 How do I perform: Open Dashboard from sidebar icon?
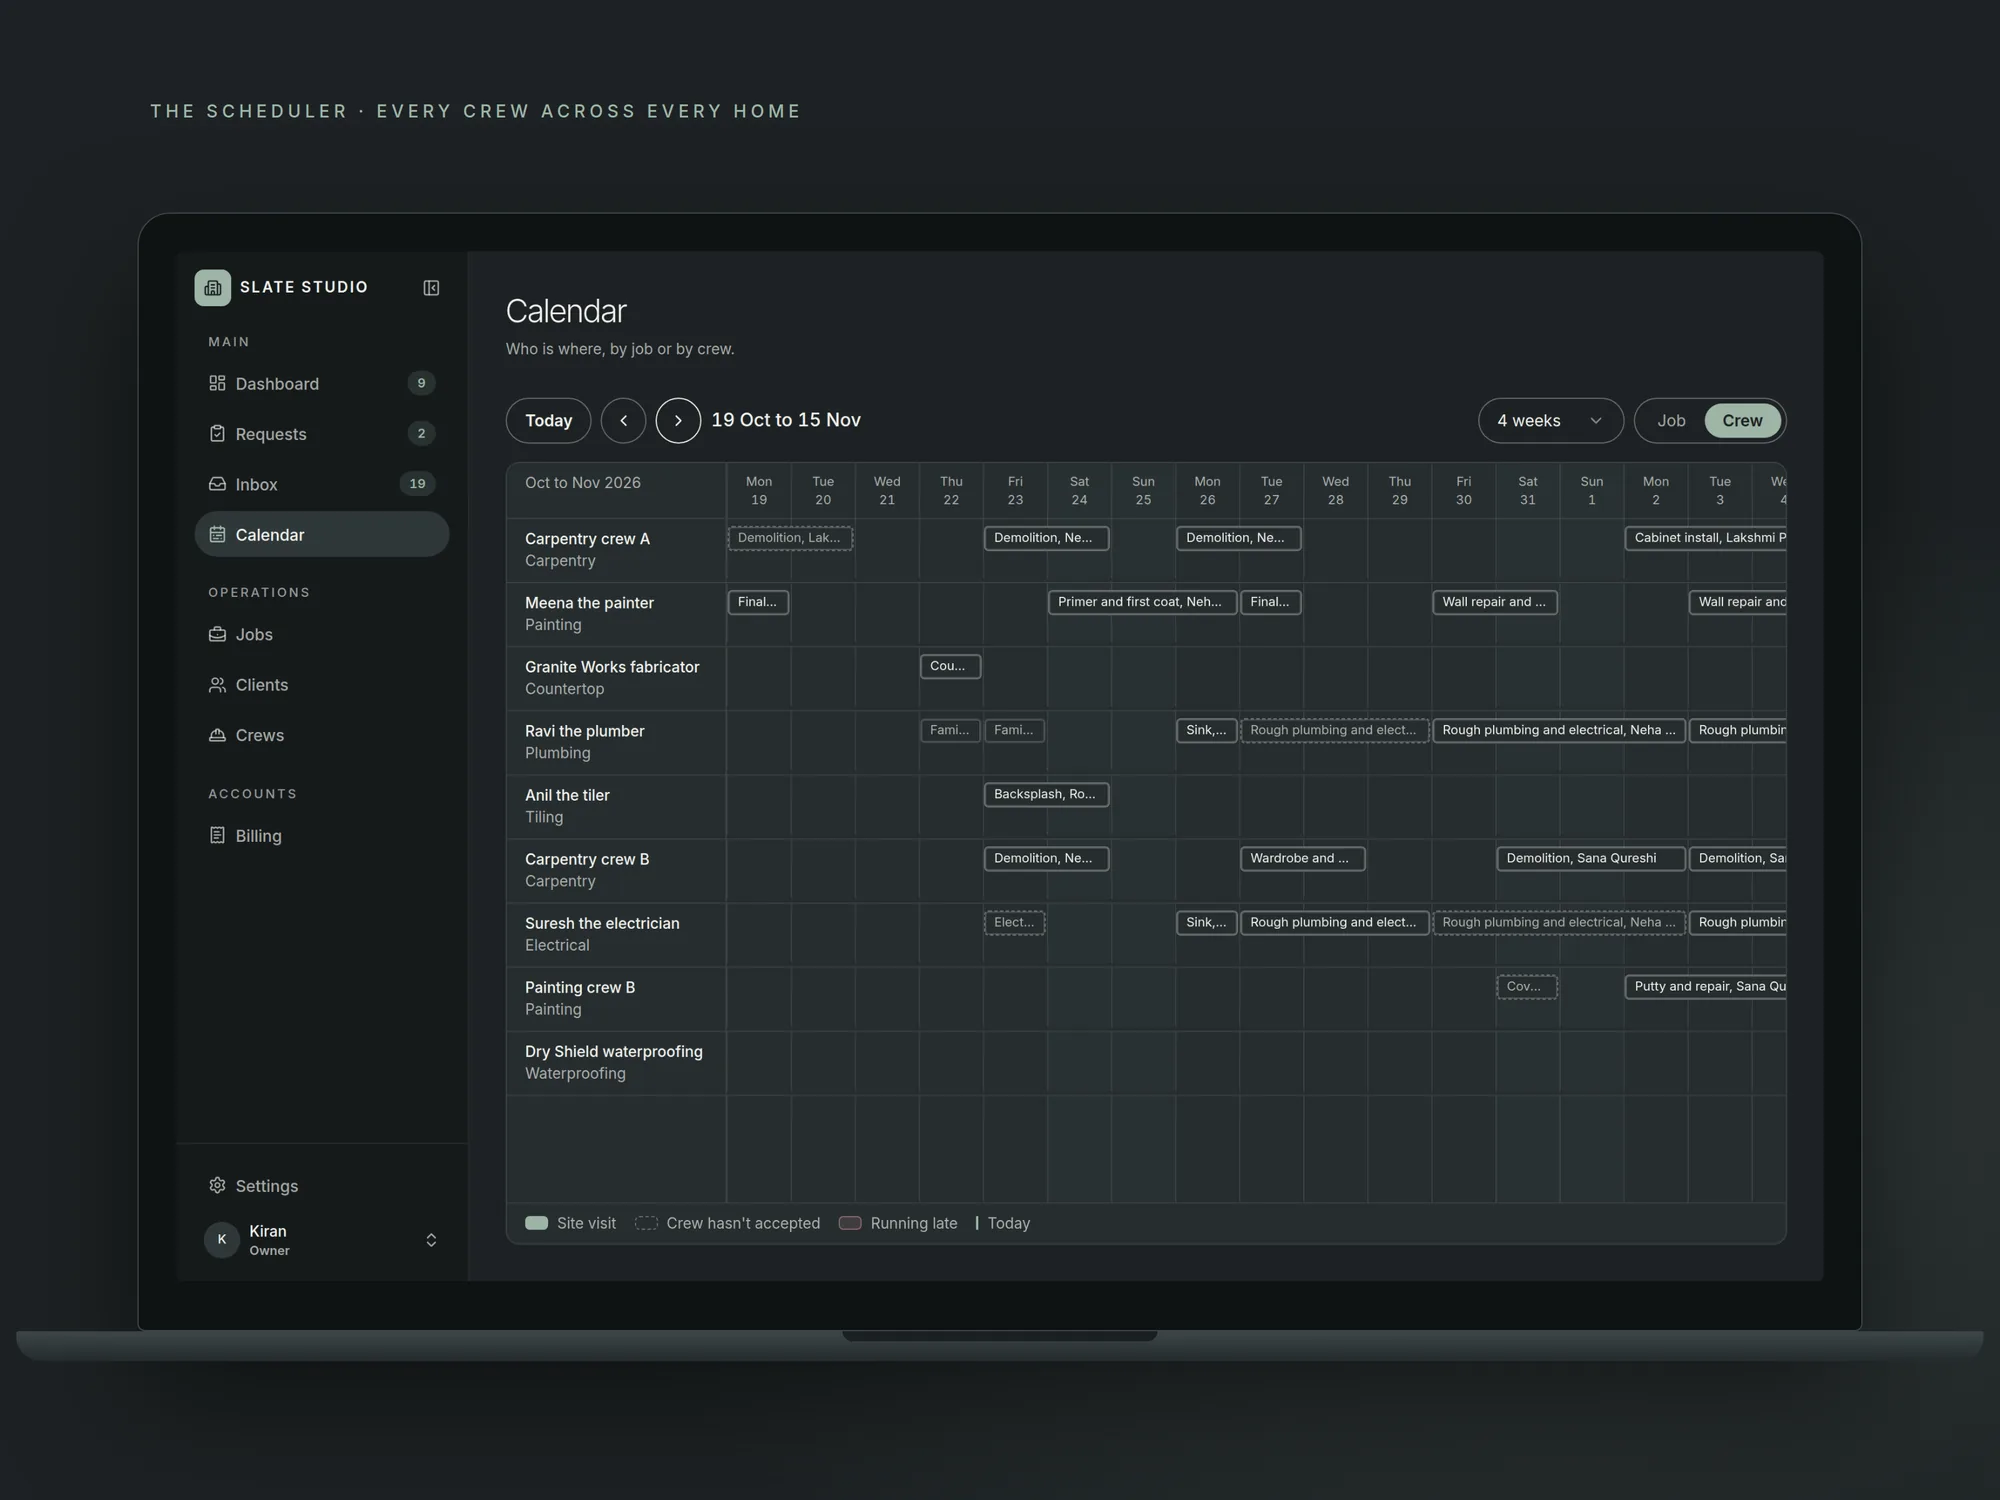(x=217, y=383)
